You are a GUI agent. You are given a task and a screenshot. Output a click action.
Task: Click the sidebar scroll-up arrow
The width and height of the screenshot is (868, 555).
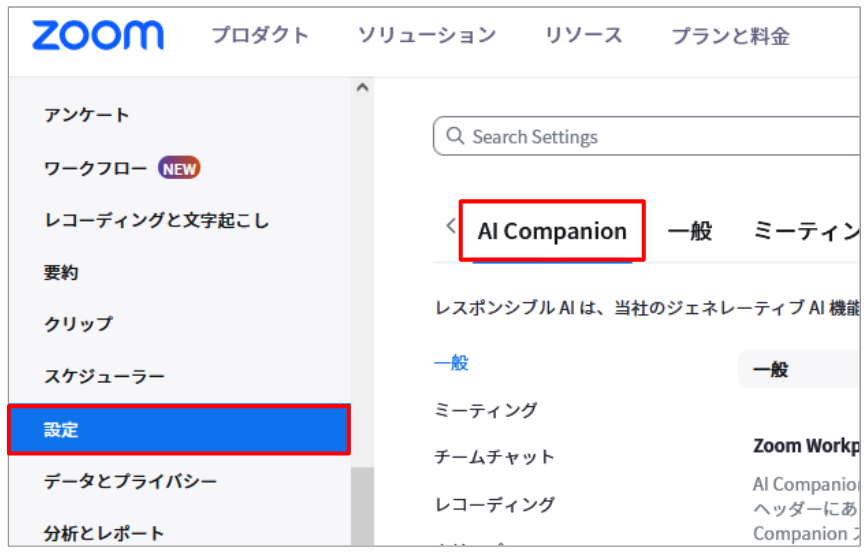363,87
